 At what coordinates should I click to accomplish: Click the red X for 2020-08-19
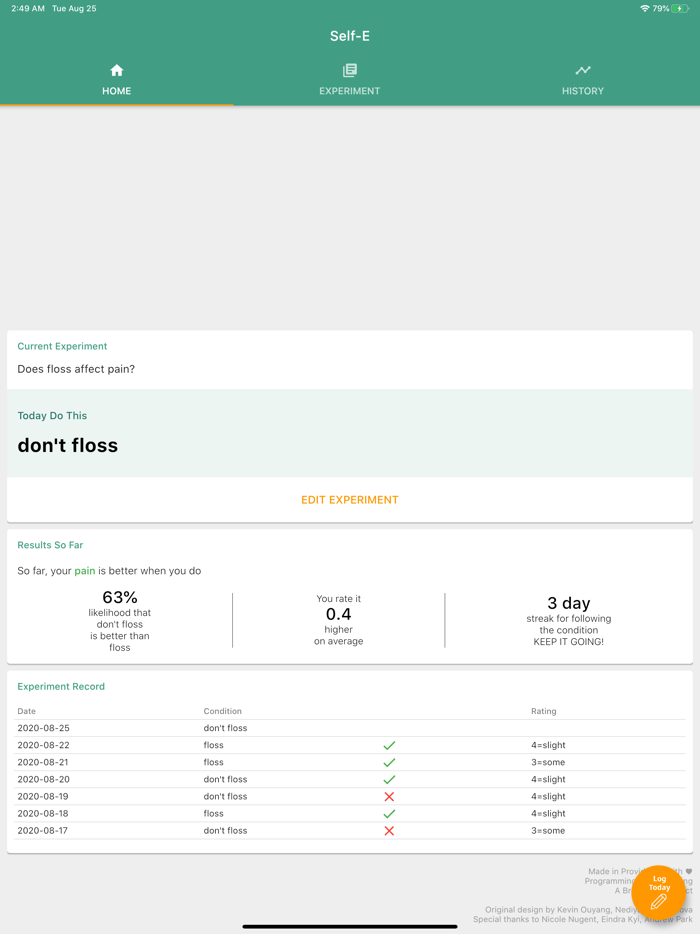tap(389, 796)
